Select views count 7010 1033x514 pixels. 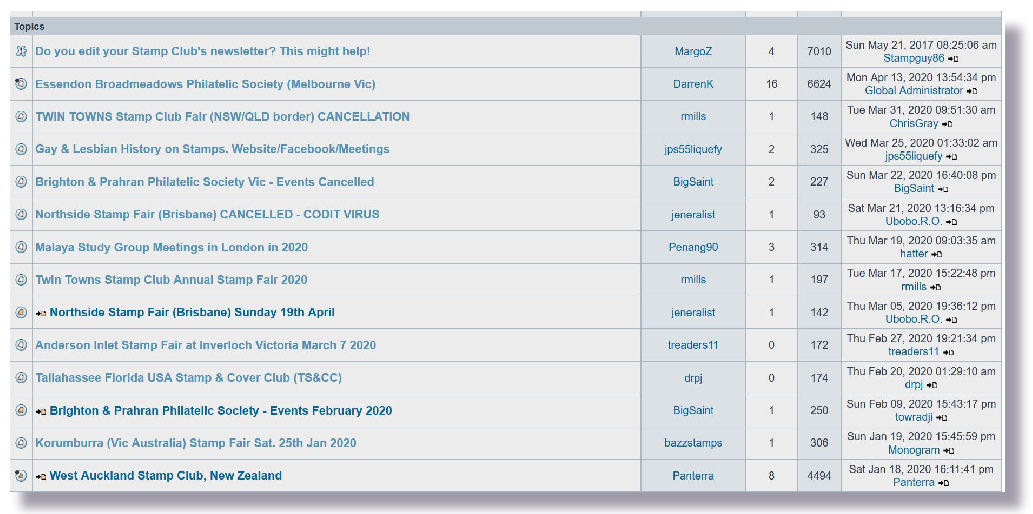click(819, 51)
